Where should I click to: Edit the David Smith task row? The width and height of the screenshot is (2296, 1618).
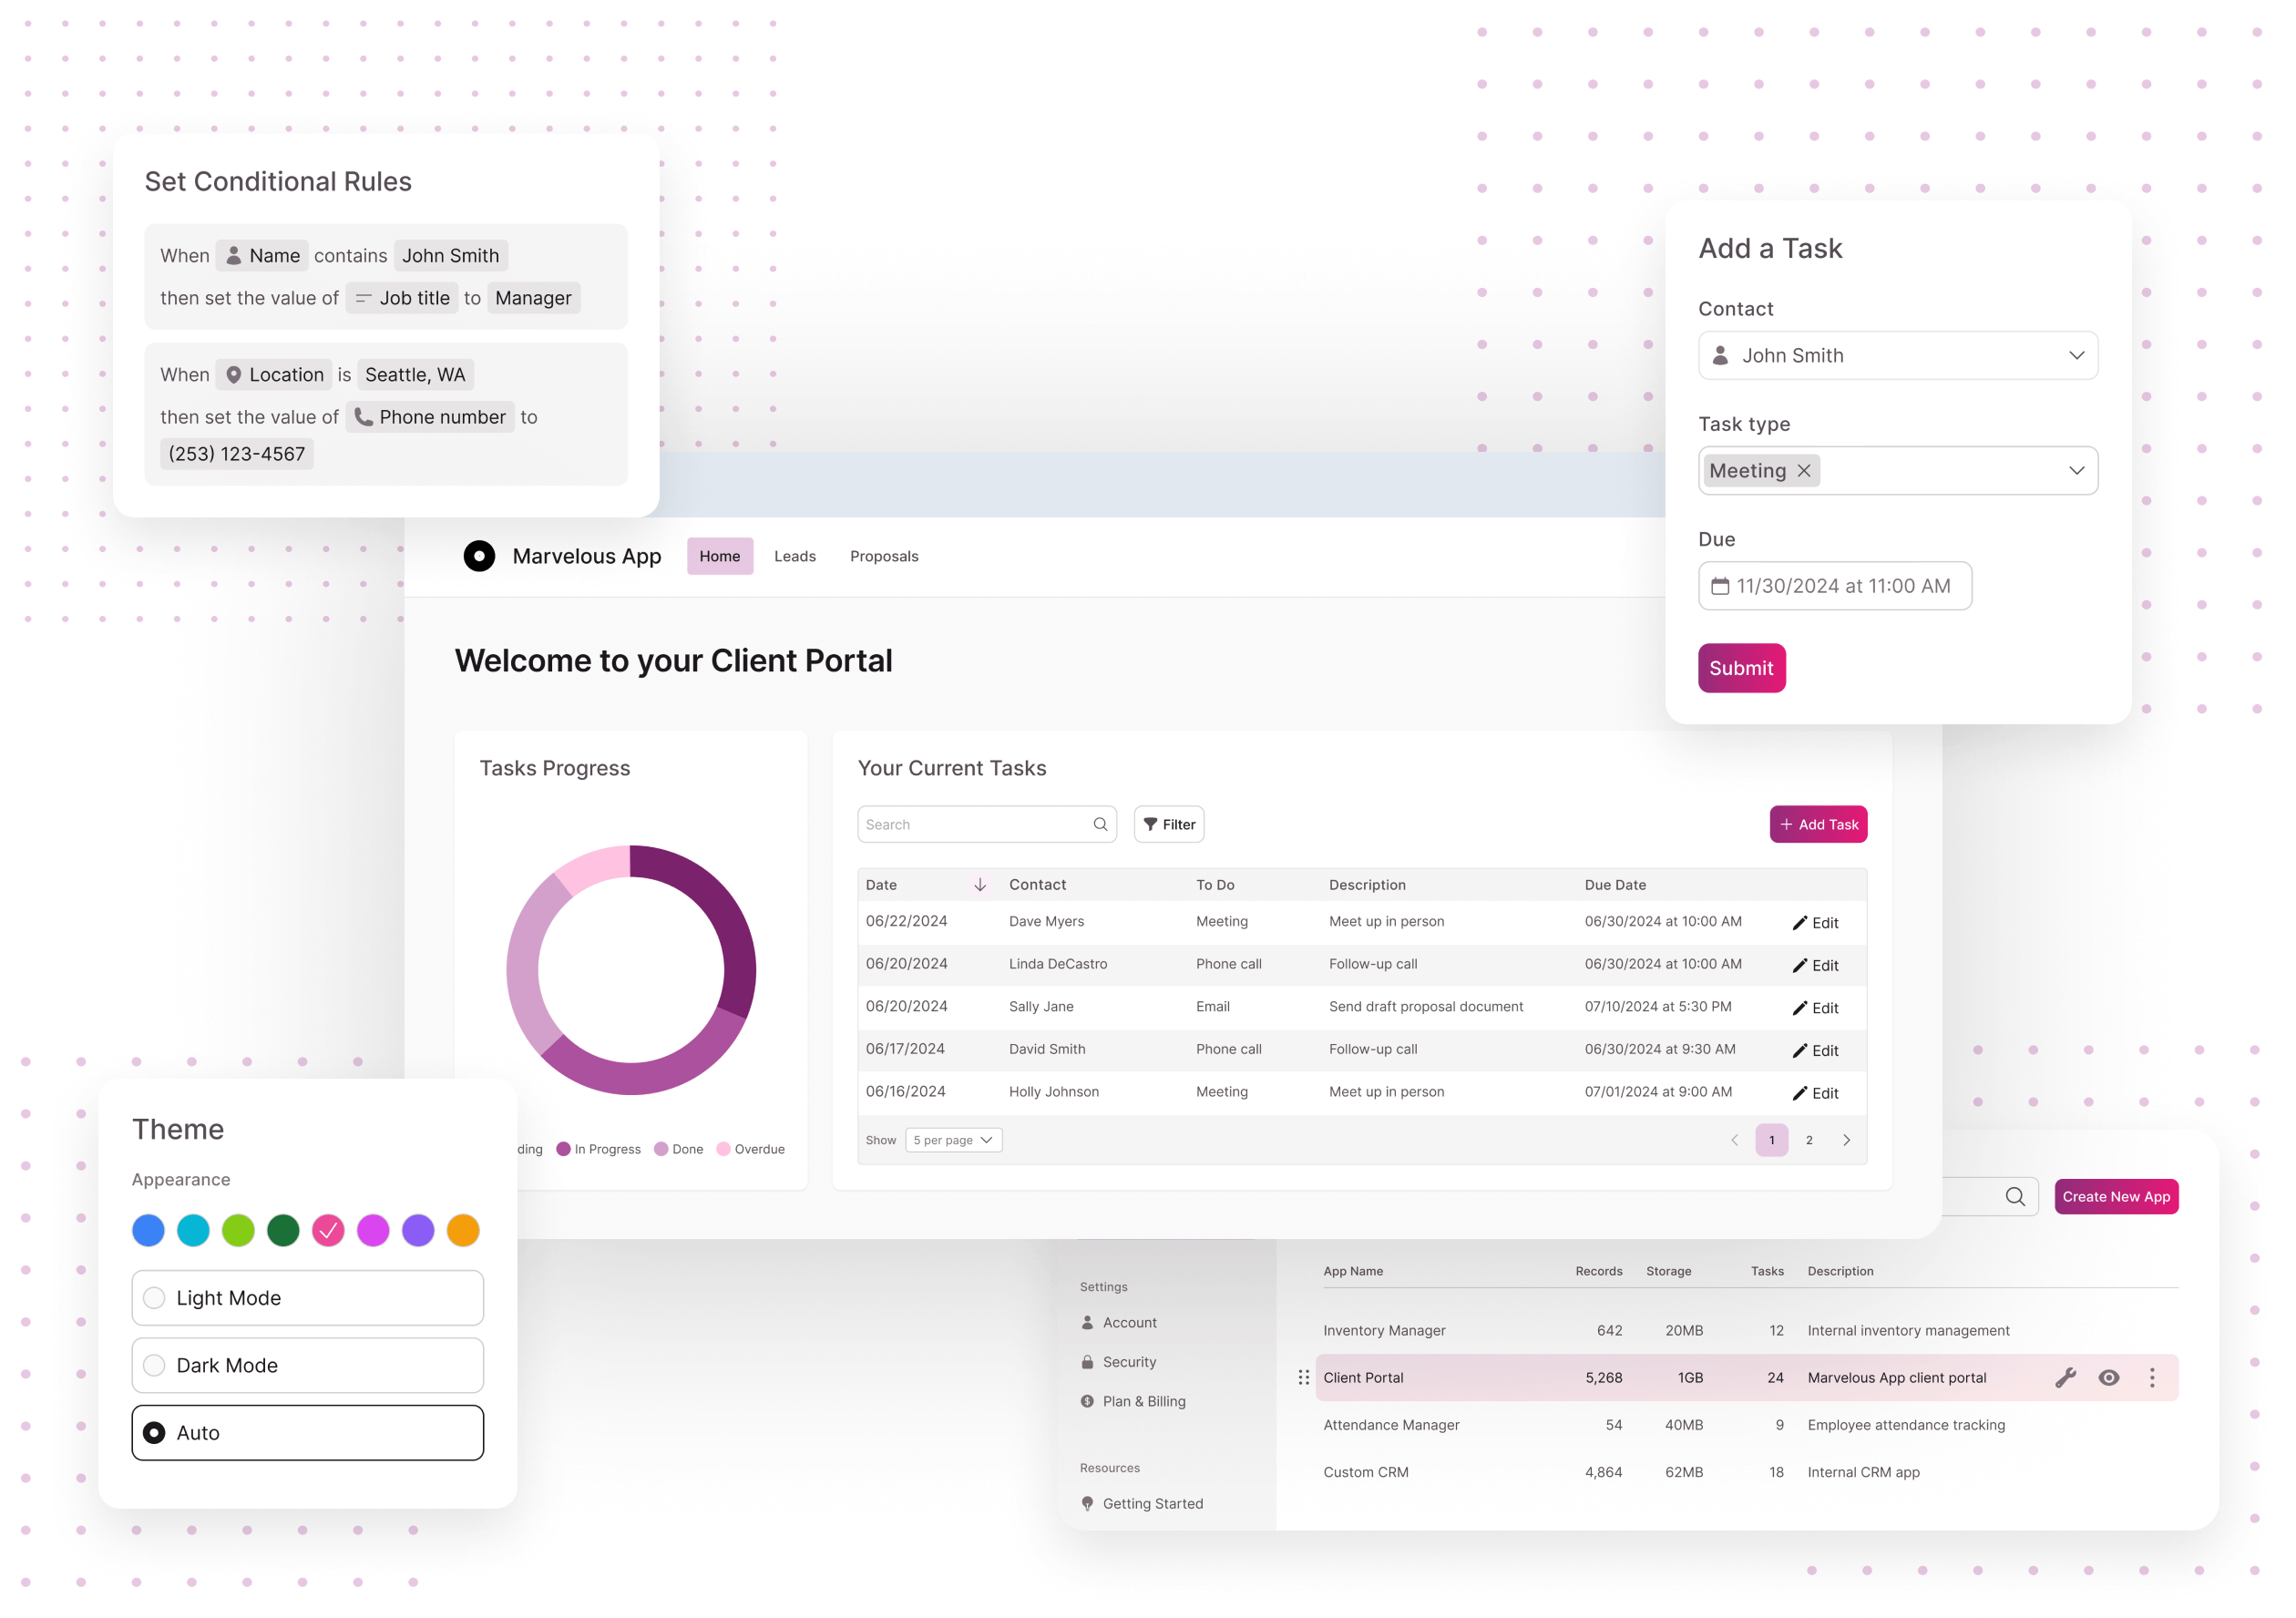tap(1815, 1051)
